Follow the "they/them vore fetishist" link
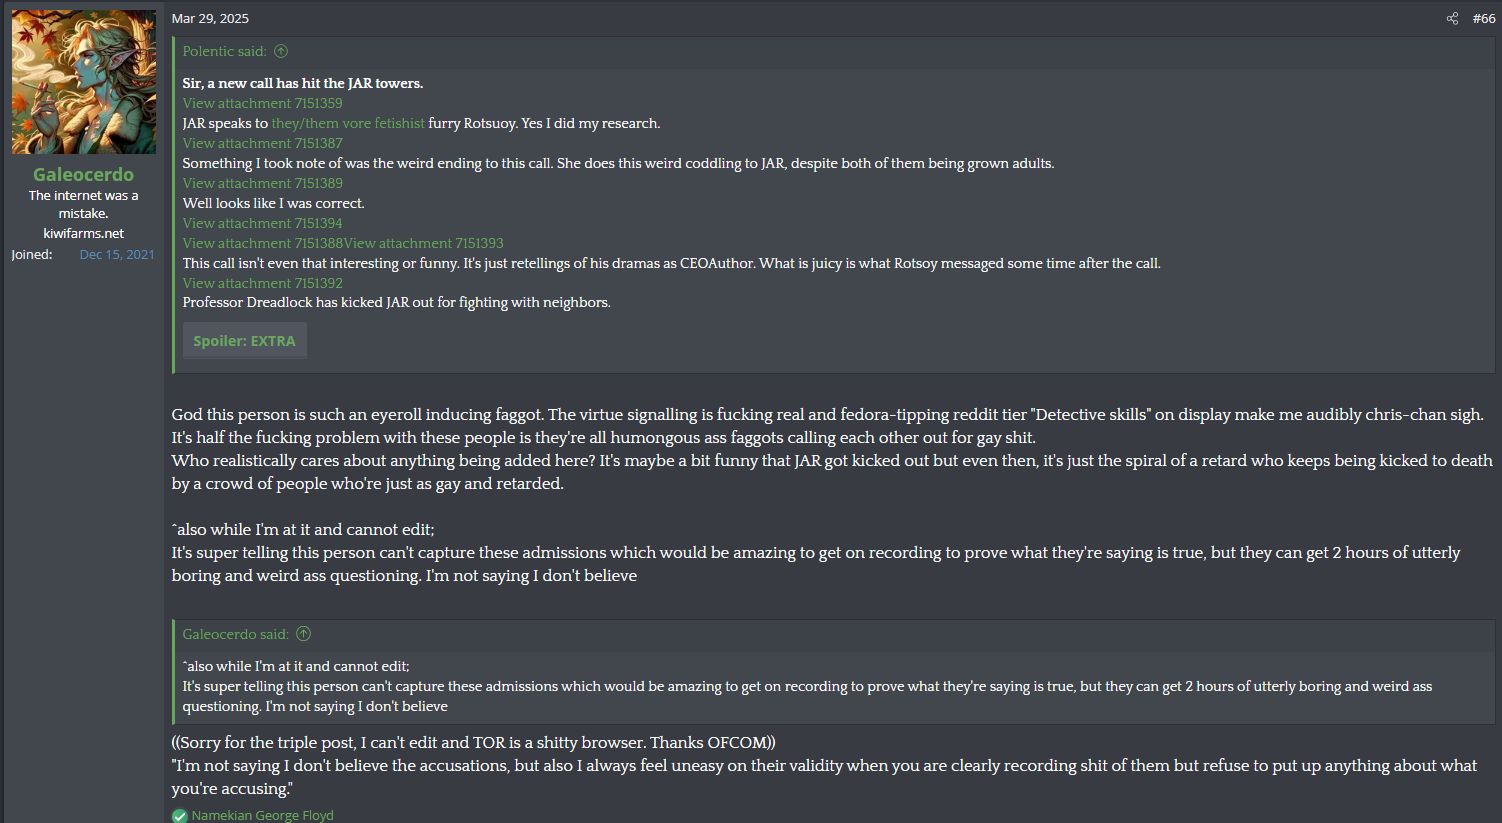 point(348,123)
